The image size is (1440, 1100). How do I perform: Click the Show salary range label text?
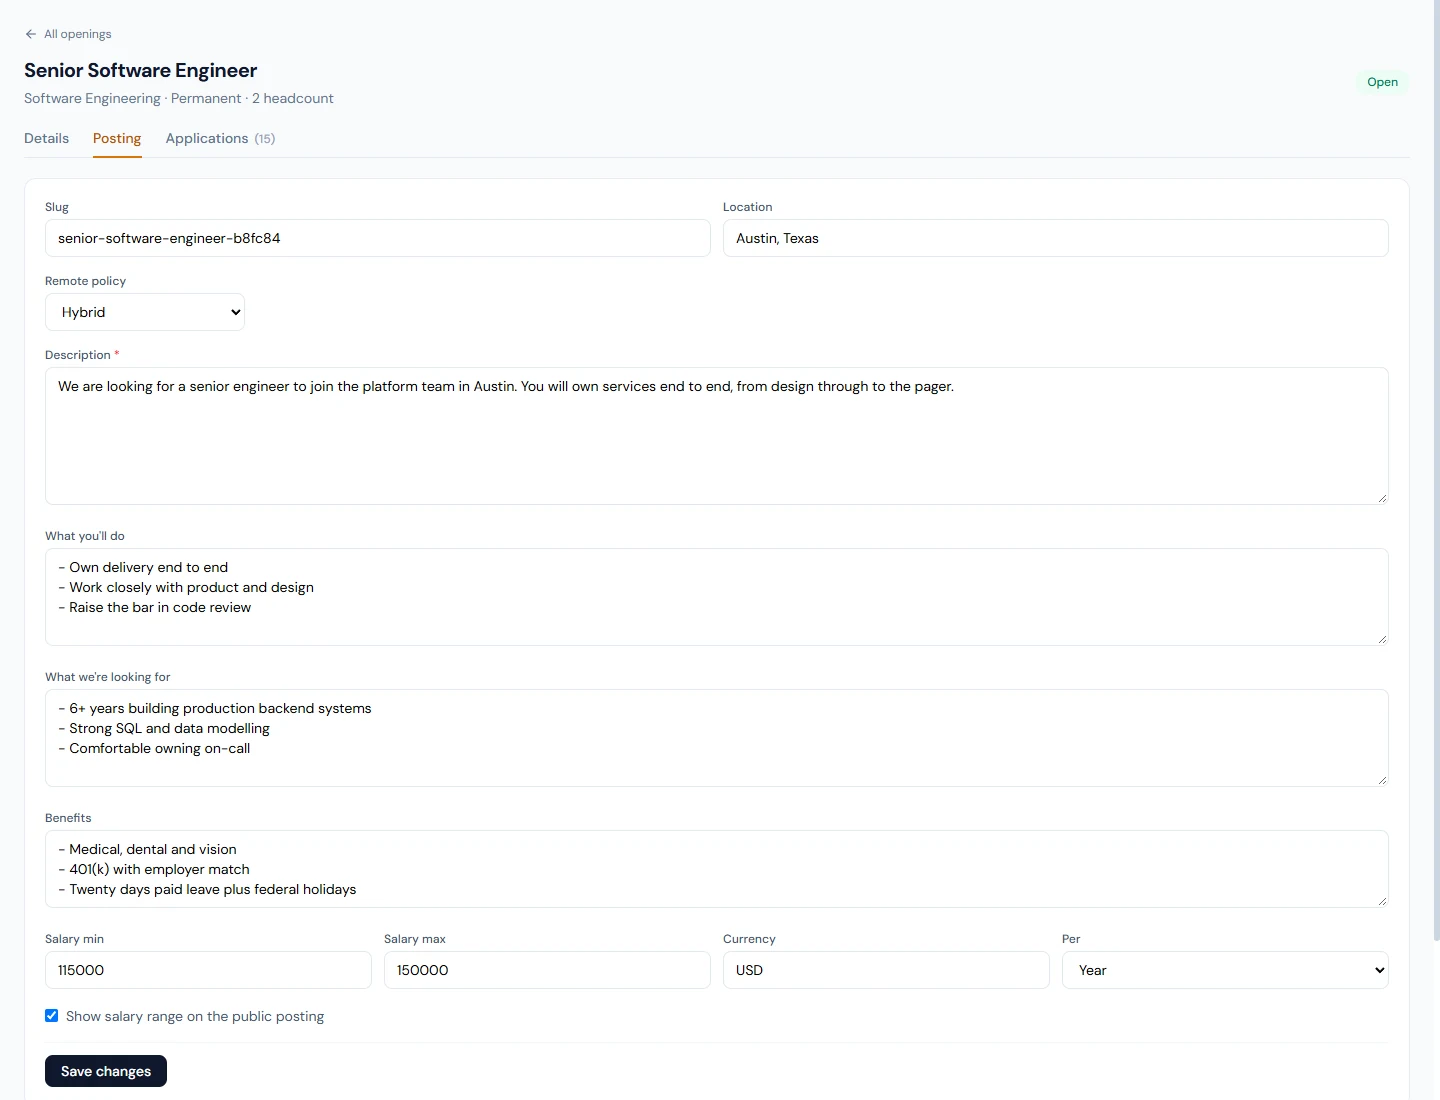point(195,1016)
